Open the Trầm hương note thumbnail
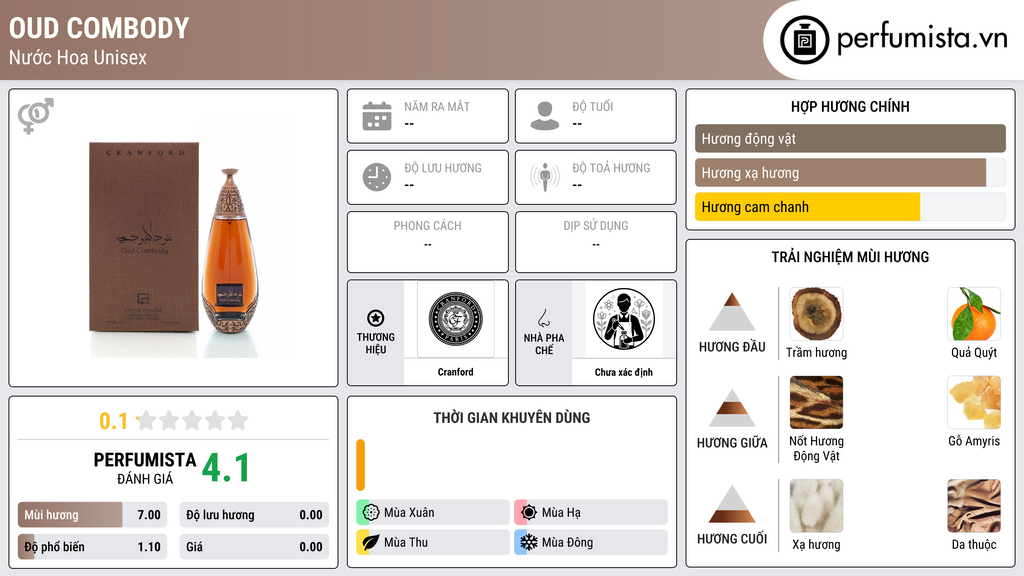Screen dimensions: 1024x576 coord(816,314)
